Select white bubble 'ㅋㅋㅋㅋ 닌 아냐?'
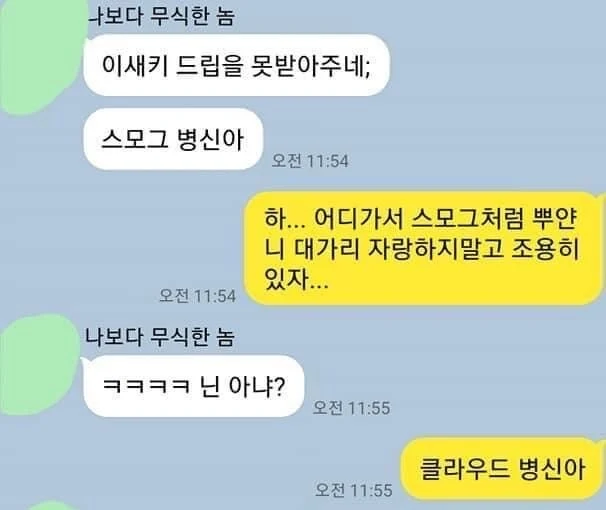Image resolution: width=606 pixels, height=510 pixels. click(x=194, y=386)
